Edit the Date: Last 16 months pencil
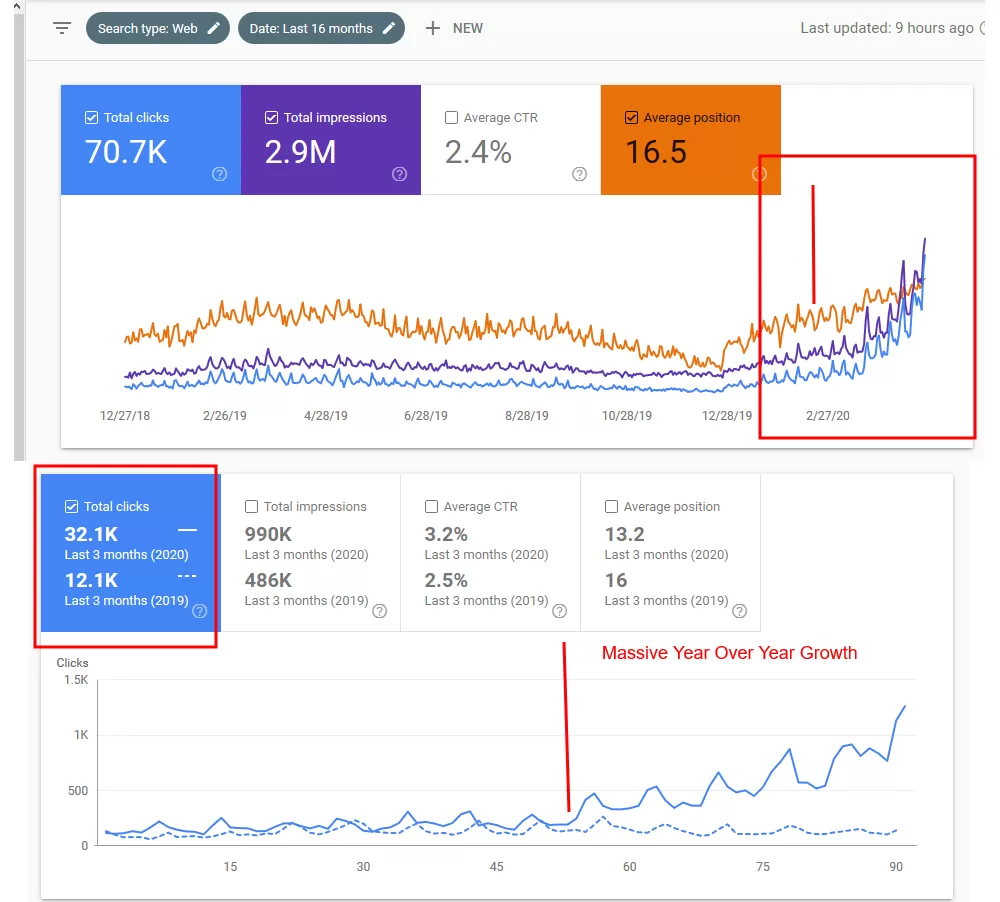The width and height of the screenshot is (1000, 902). pyautogui.click(x=389, y=28)
